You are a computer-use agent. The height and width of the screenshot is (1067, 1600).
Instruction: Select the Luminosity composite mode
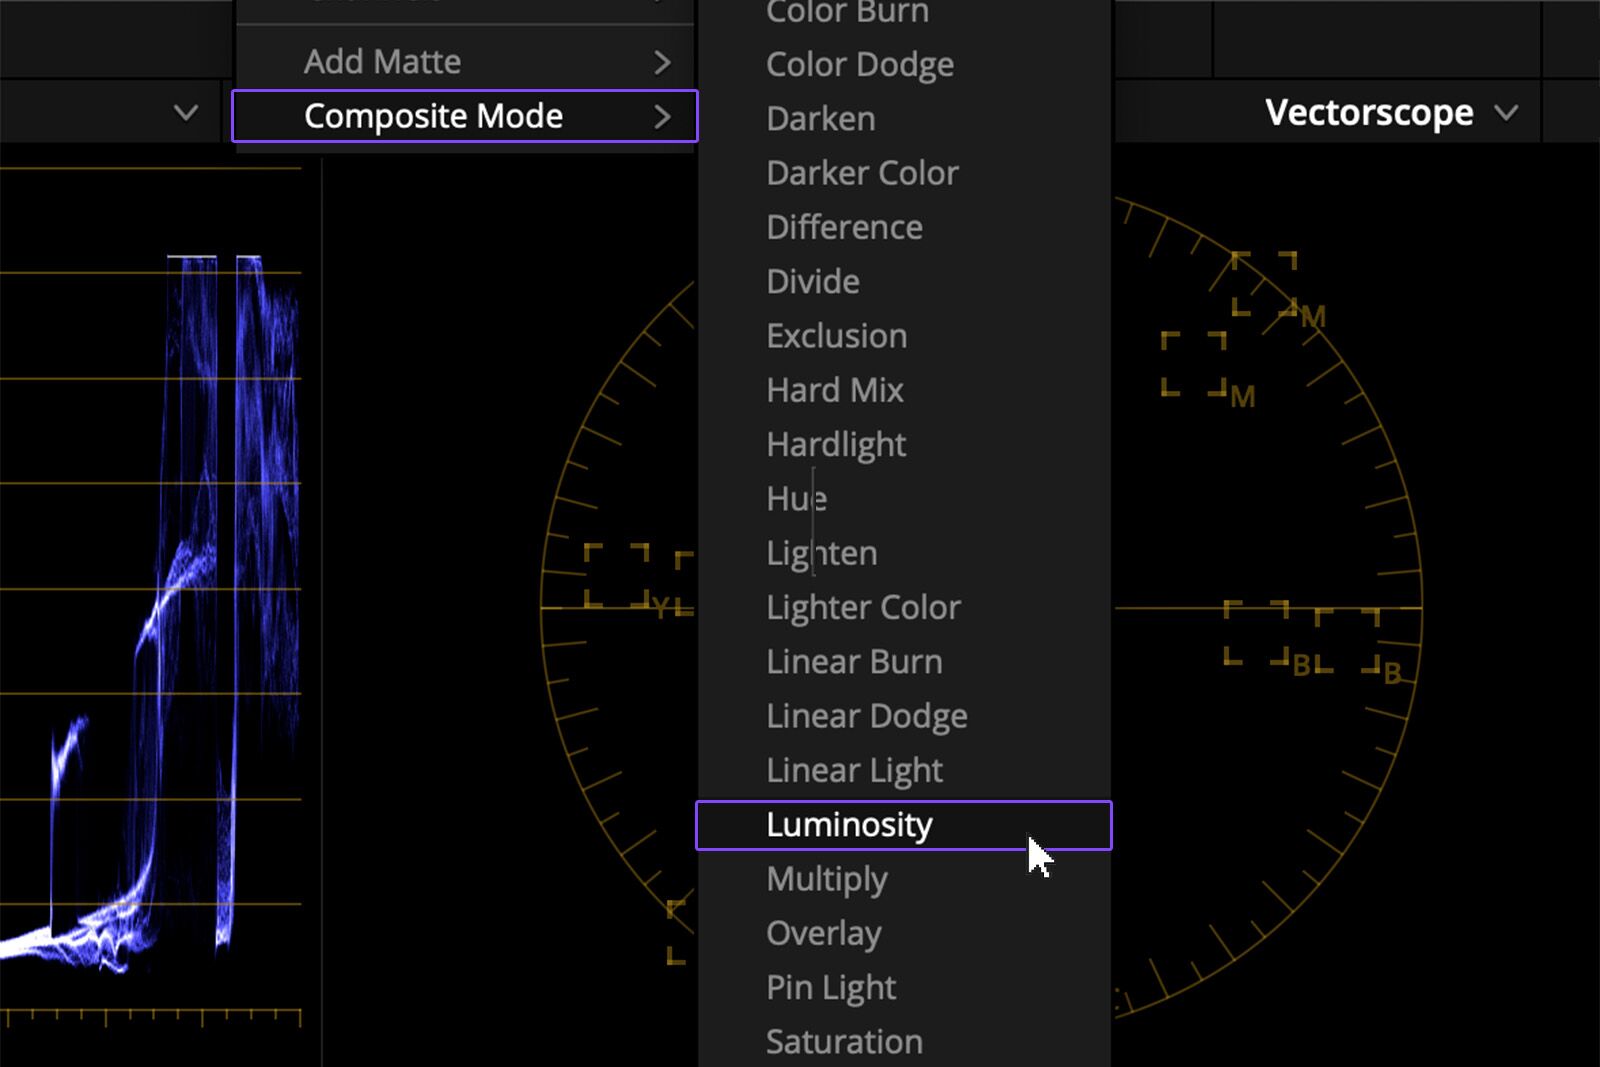848,824
